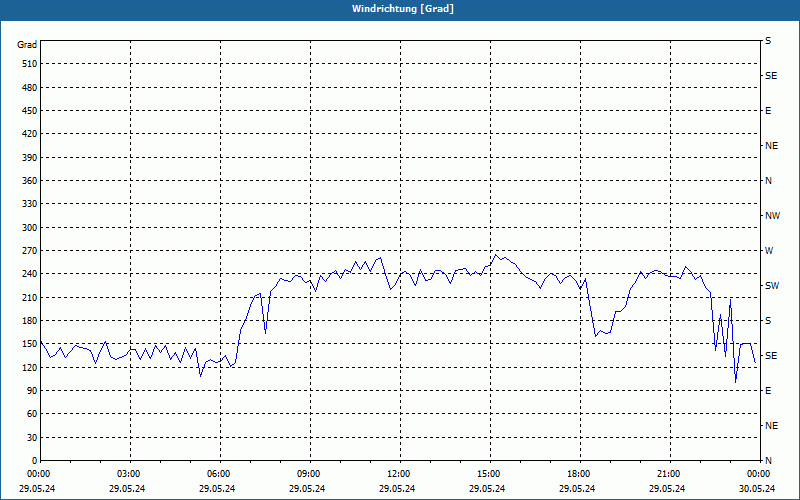This screenshot has width=800, height=500.
Task: Click the 240 value on left axis
Action: pos(30,274)
